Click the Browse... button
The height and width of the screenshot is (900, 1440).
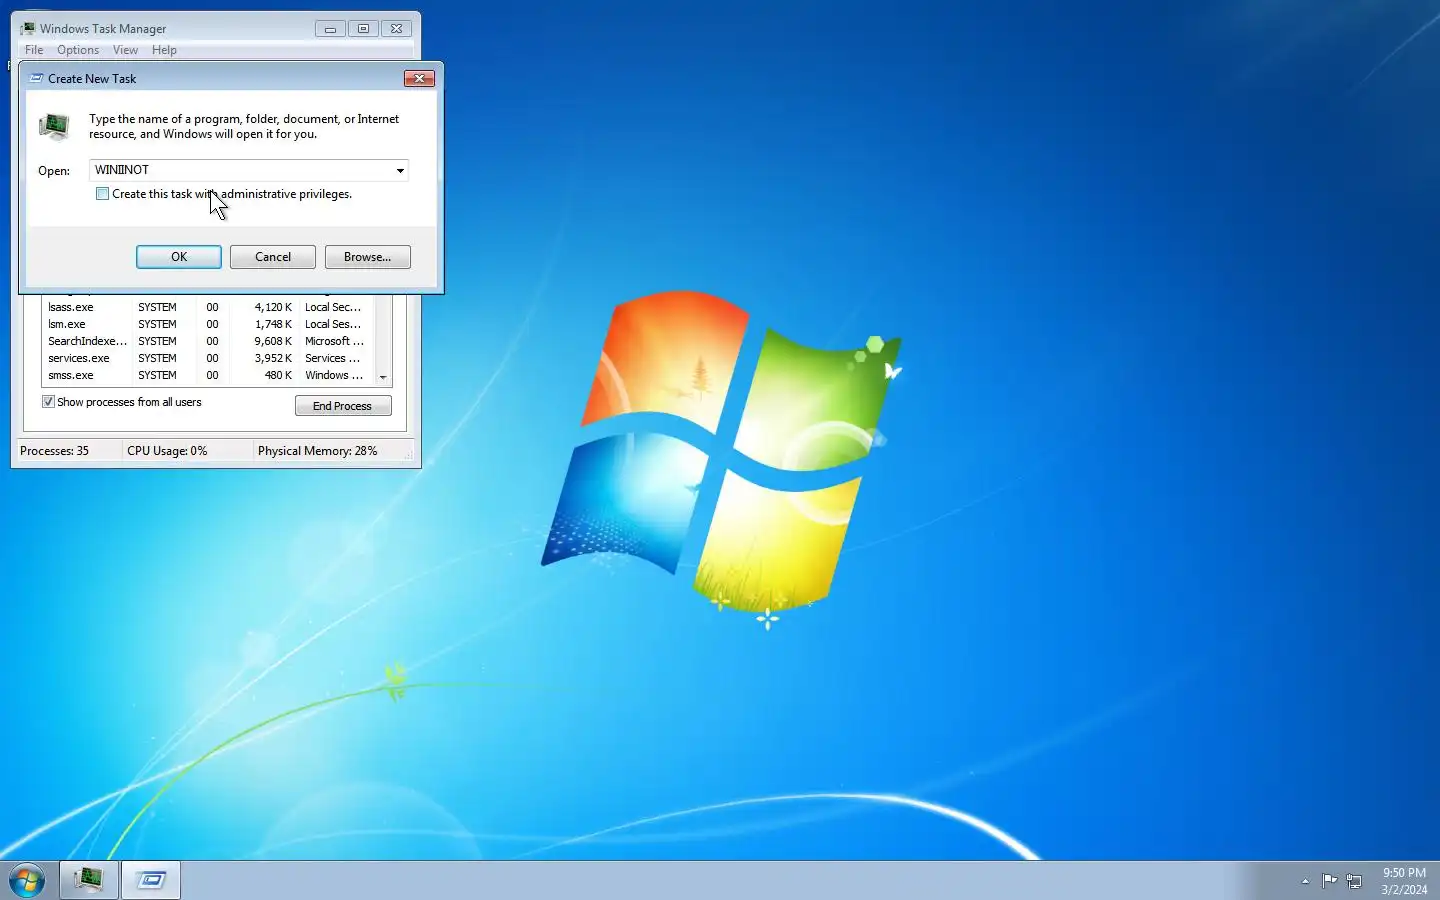tap(367, 257)
